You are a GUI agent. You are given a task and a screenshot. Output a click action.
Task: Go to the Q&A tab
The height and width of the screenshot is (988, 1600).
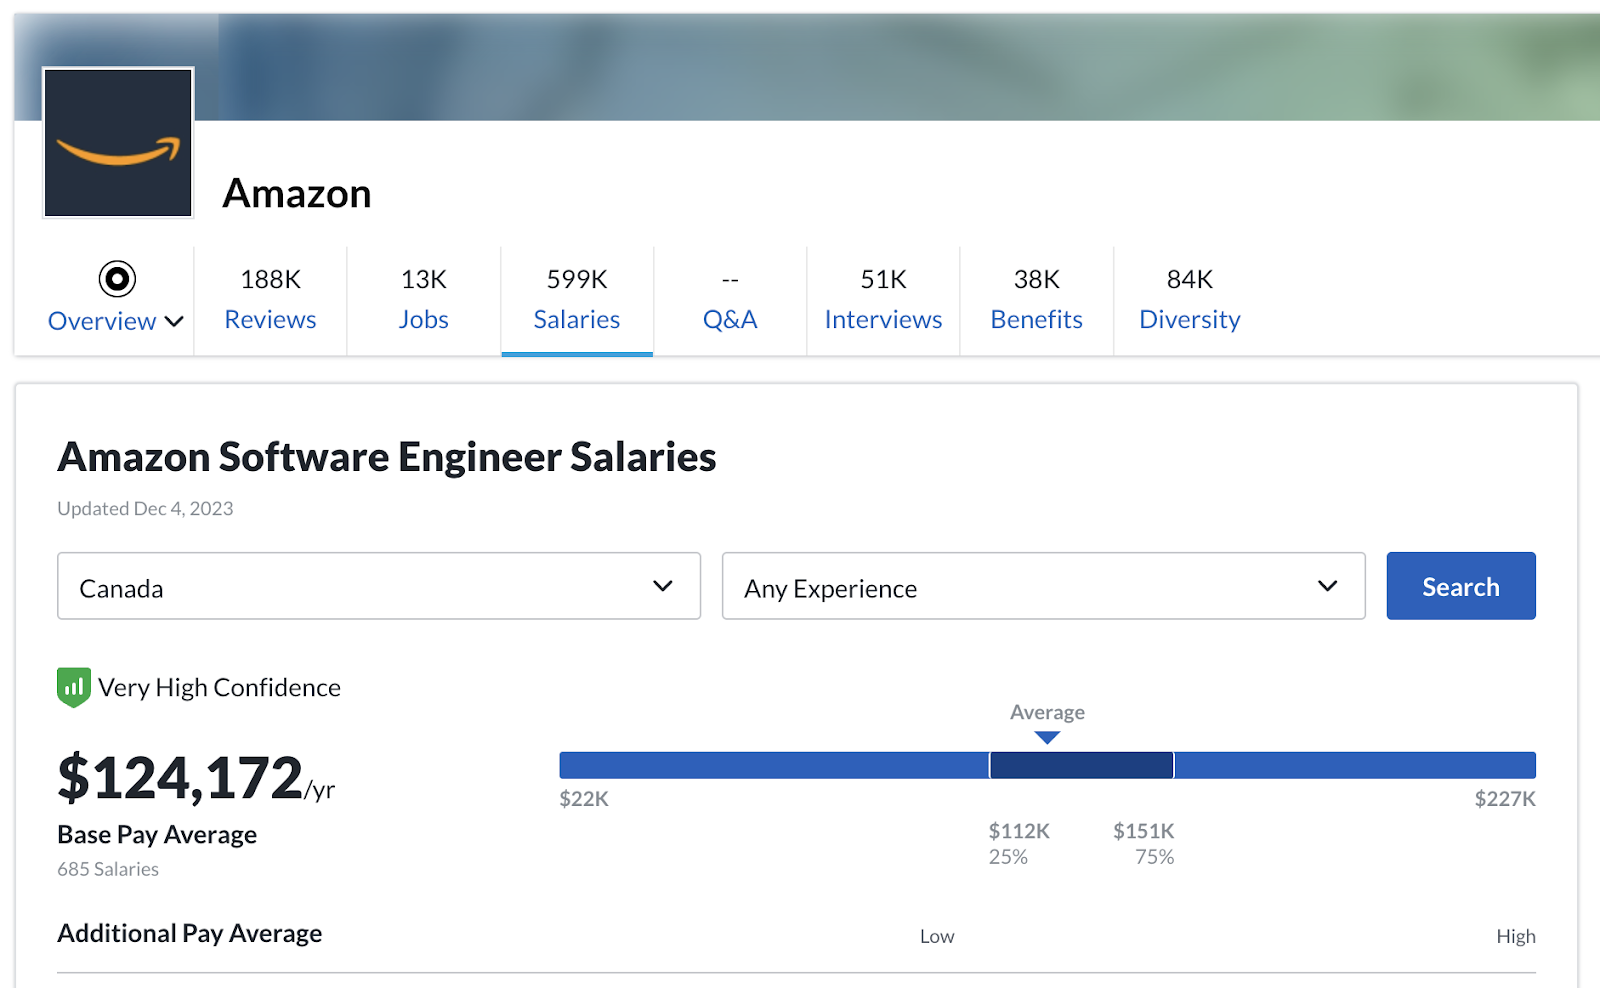coord(730,300)
